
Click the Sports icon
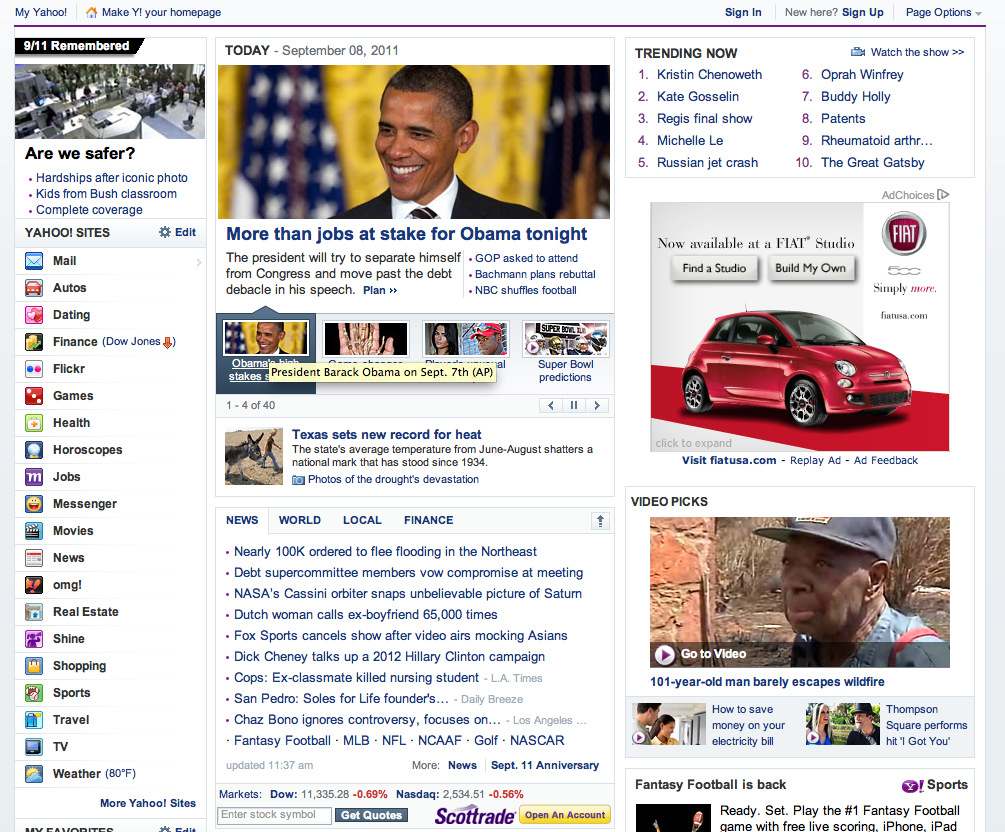[x=34, y=693]
